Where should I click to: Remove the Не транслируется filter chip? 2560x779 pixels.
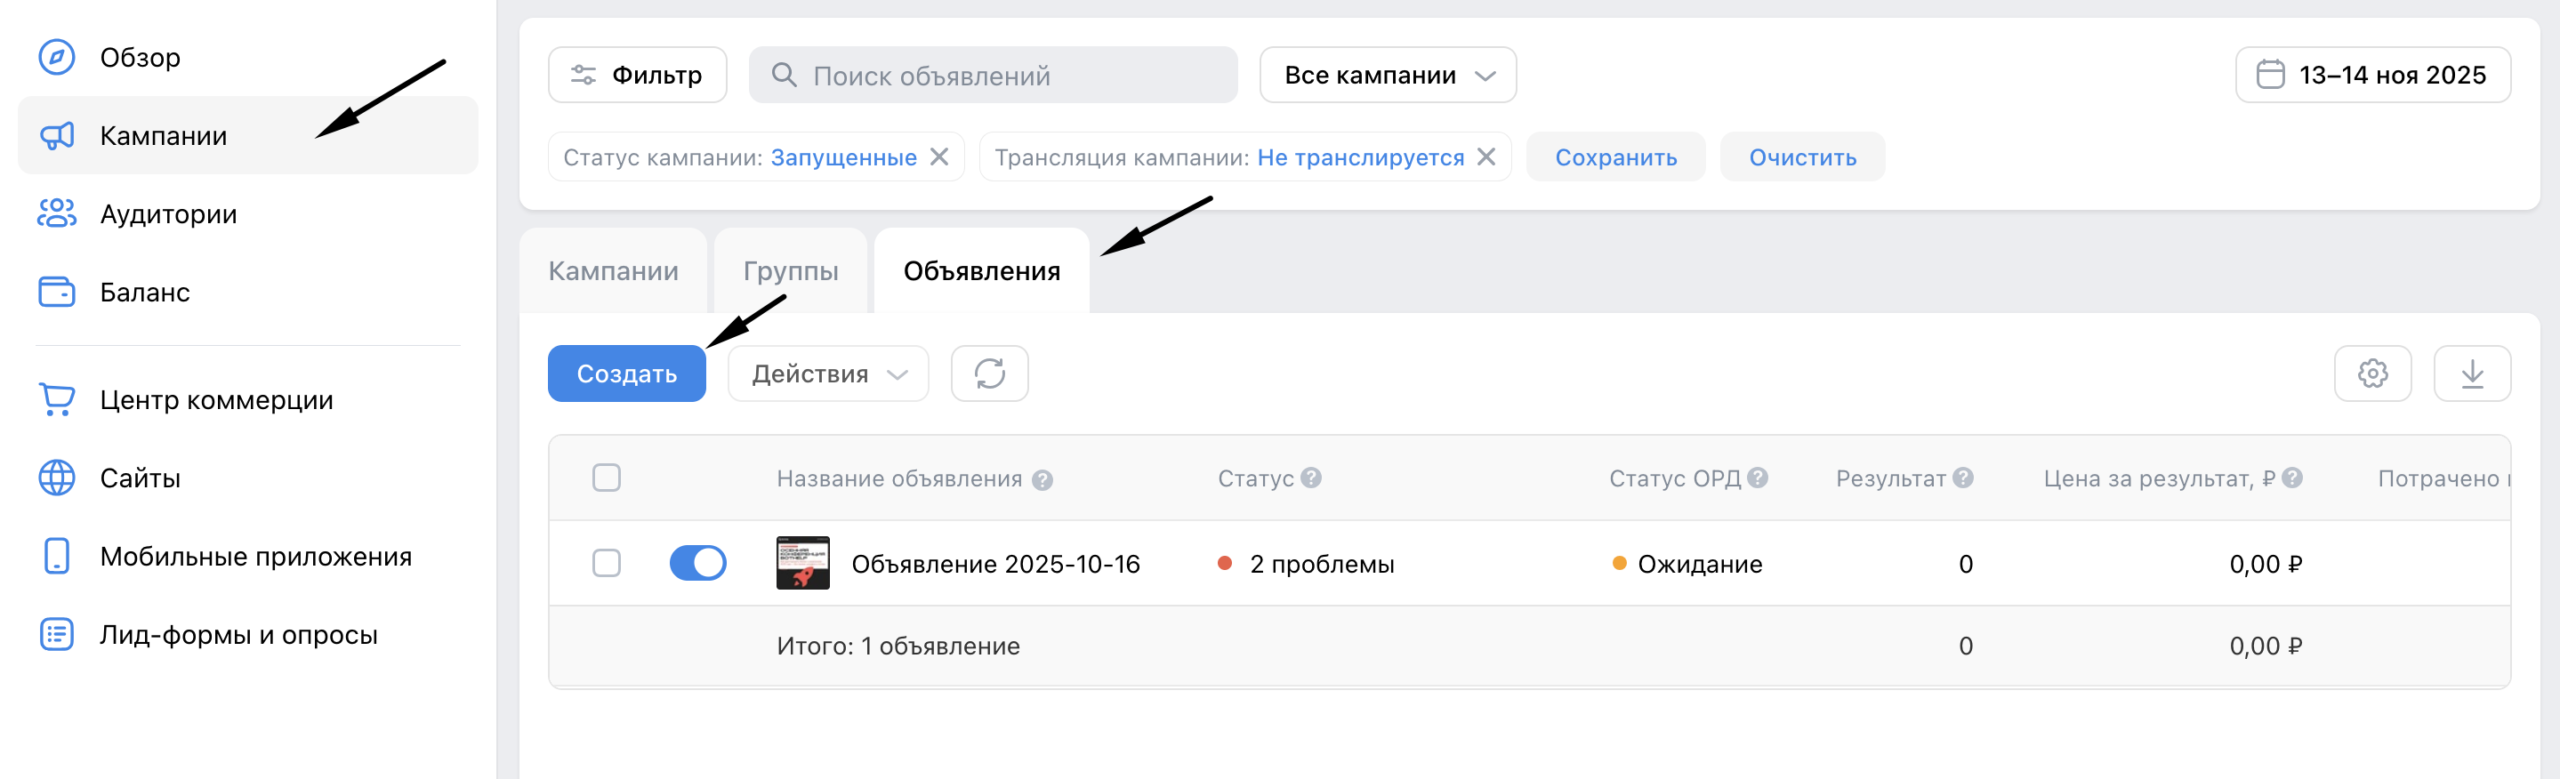pos(1486,157)
